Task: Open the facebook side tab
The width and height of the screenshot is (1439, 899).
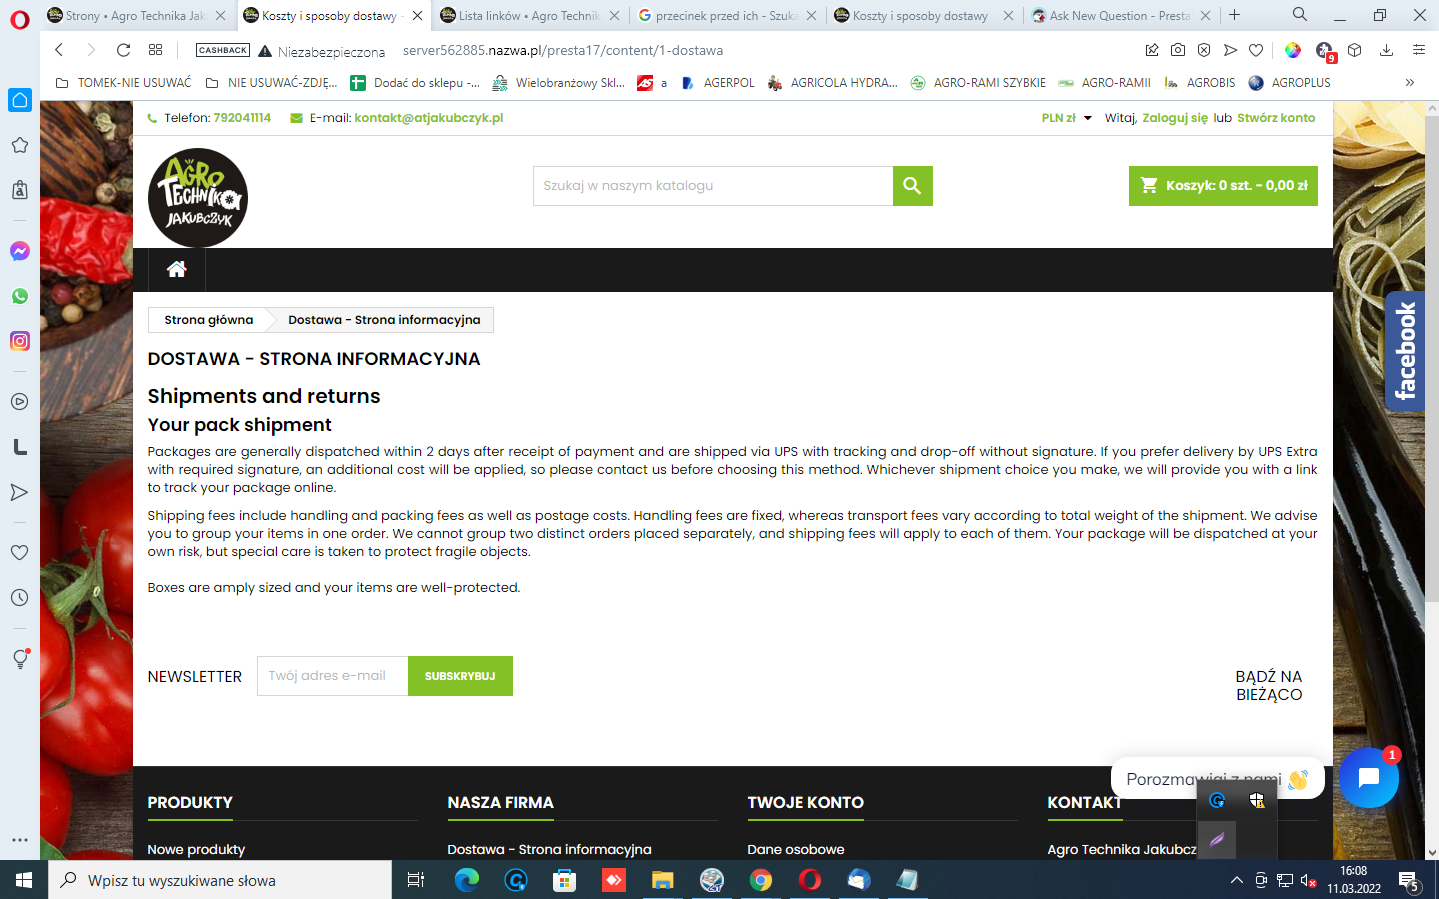Action: (1405, 351)
